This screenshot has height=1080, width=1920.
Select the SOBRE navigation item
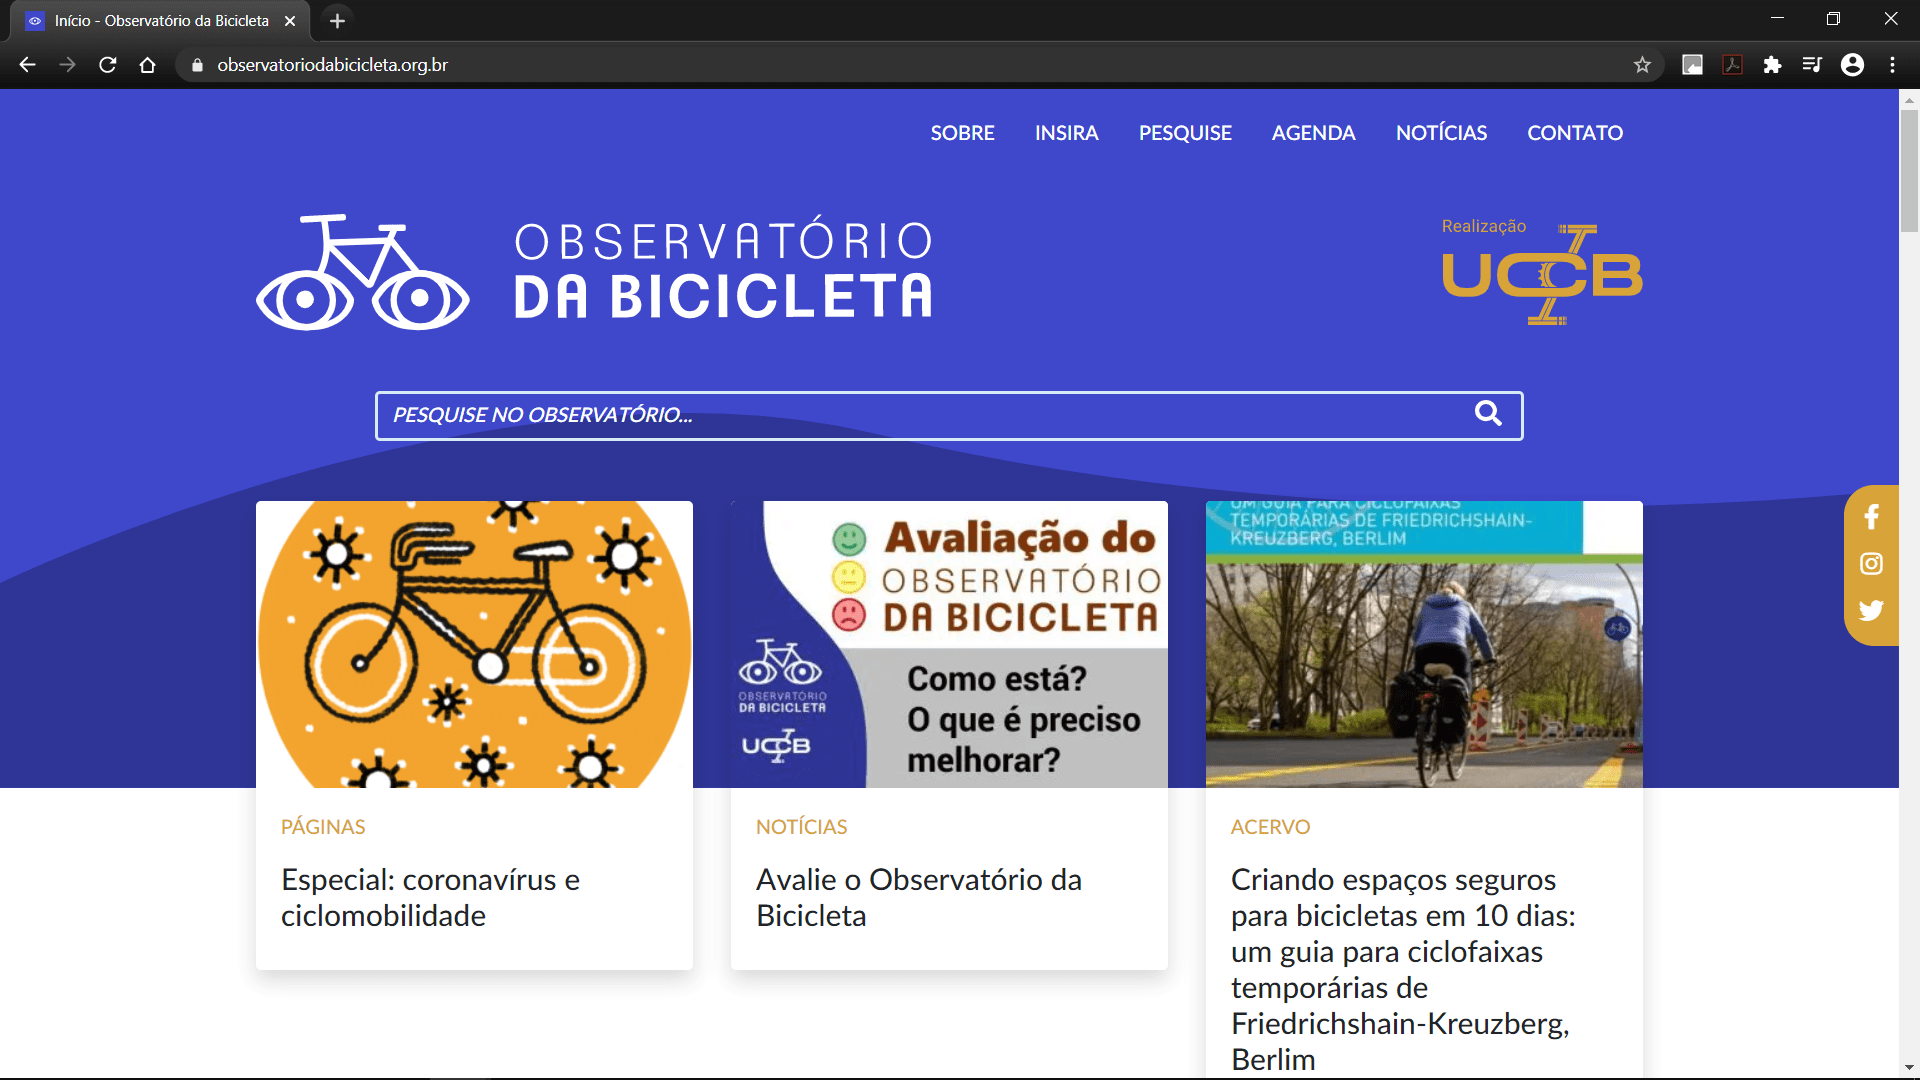(x=962, y=132)
